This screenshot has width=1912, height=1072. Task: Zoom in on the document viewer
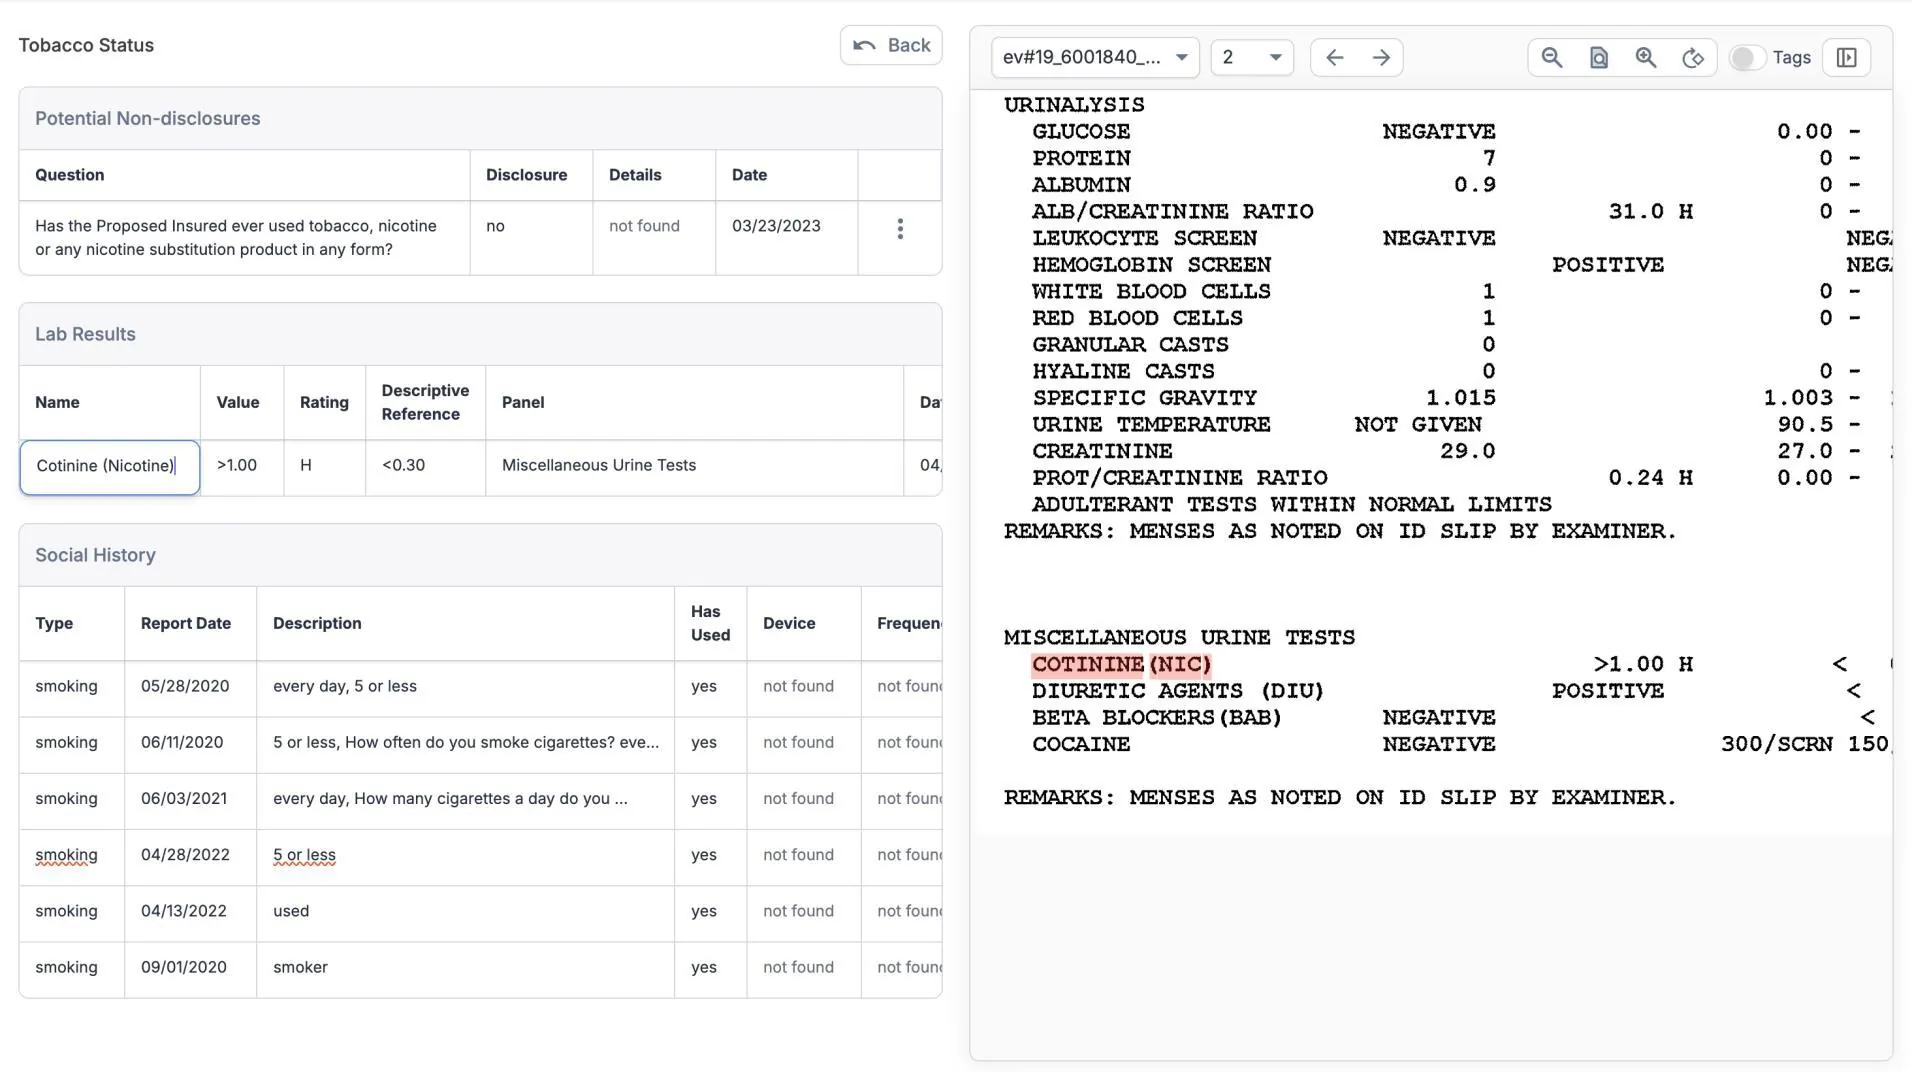(1646, 57)
